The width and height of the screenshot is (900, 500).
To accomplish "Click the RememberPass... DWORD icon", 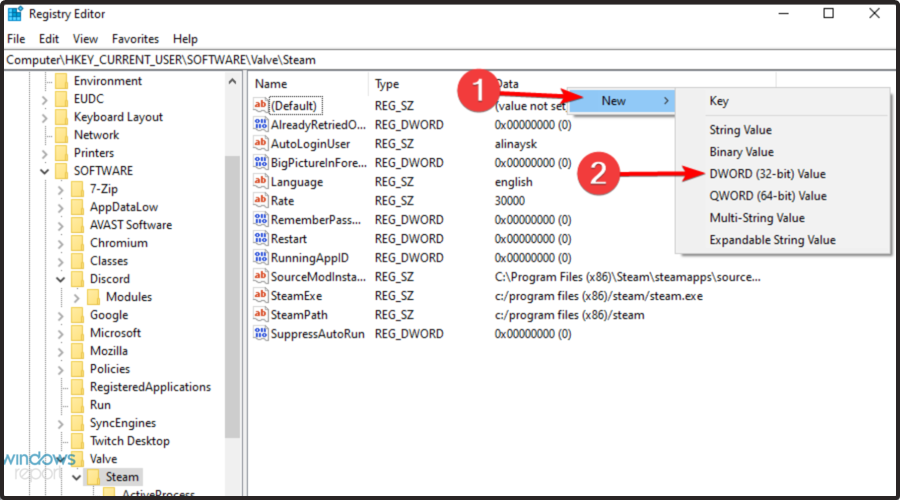I will (261, 219).
